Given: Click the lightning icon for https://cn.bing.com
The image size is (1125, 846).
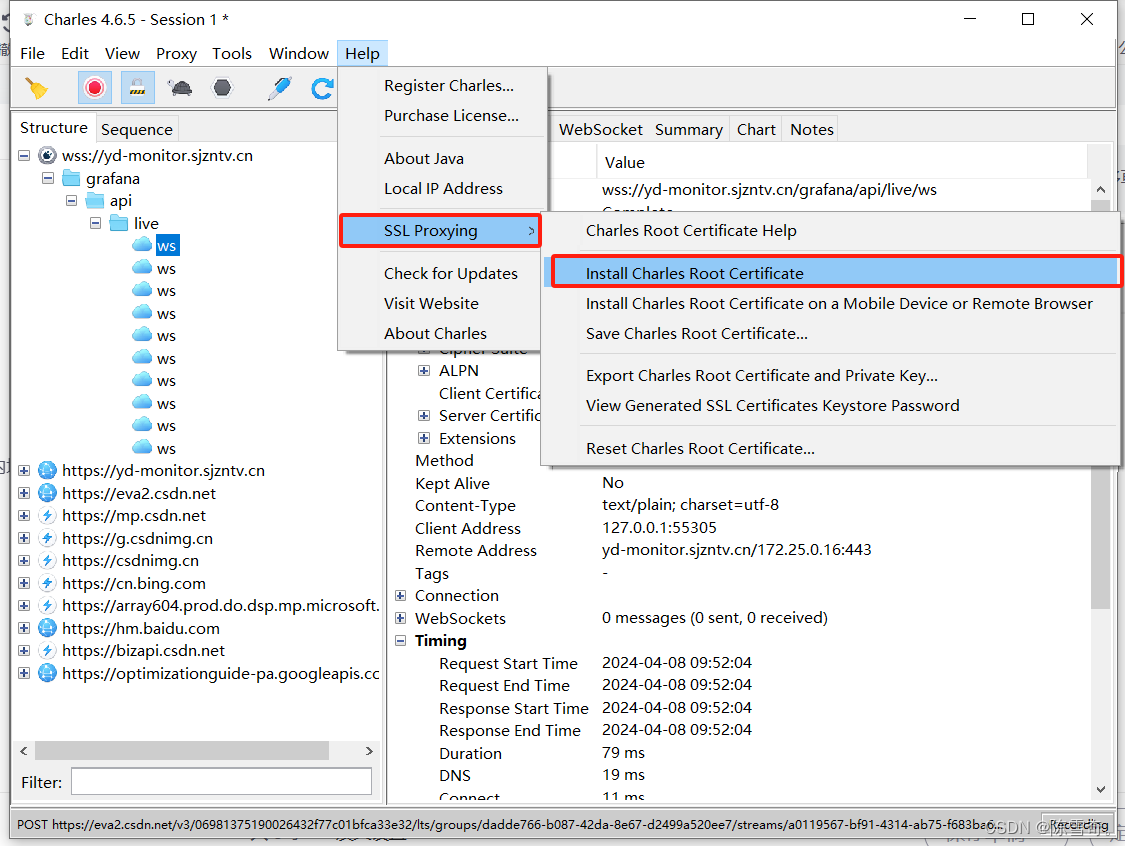Looking at the screenshot, I should point(47,583).
